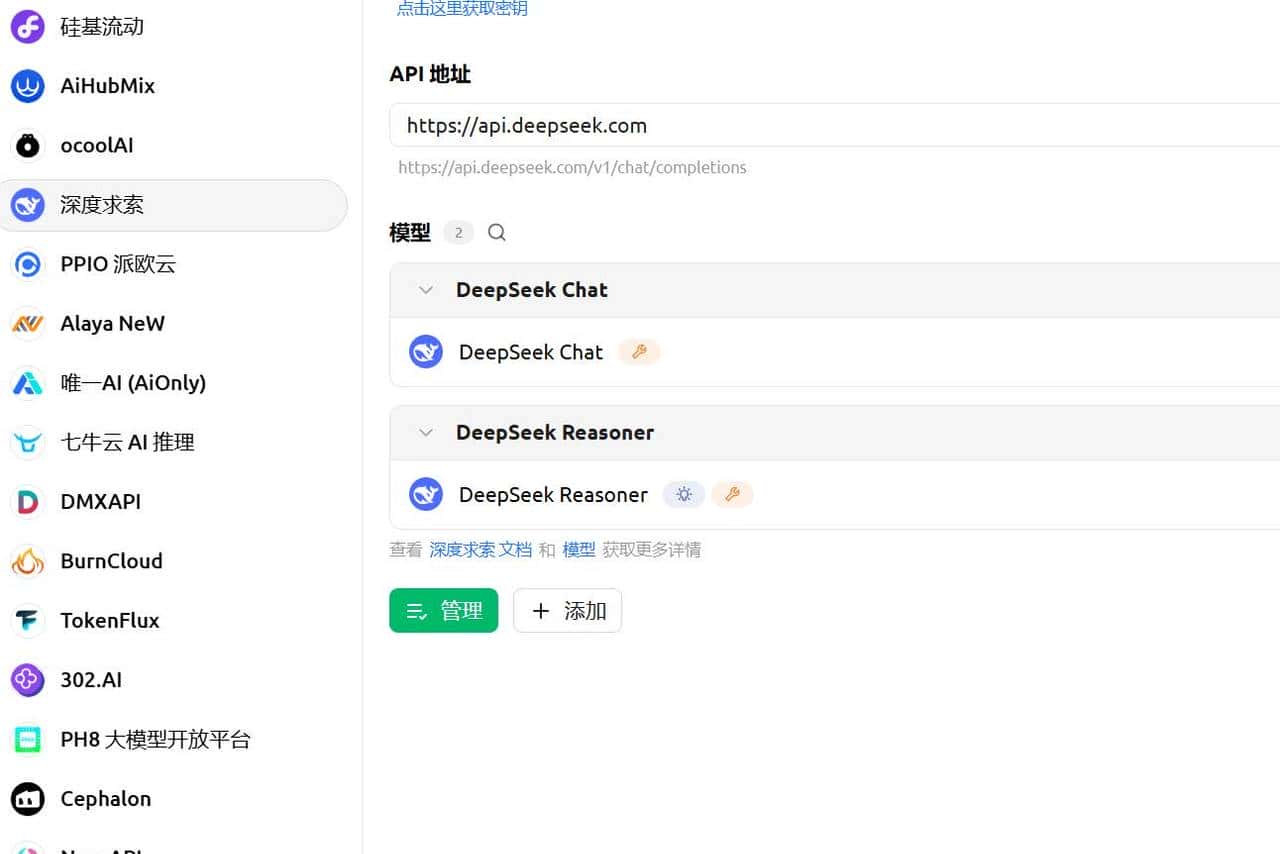The height and width of the screenshot is (854, 1280).
Task: Collapse the DeepSeek Reasoner model group
Action: [425, 432]
